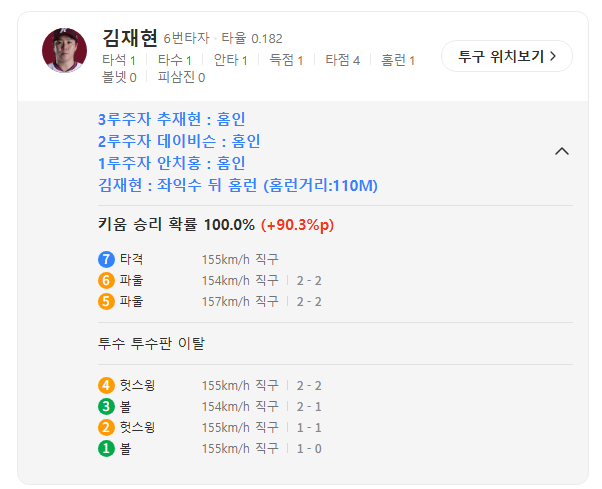Click the green pitch 3 볼 circle
This screenshot has height=489, width=602.
point(106,406)
